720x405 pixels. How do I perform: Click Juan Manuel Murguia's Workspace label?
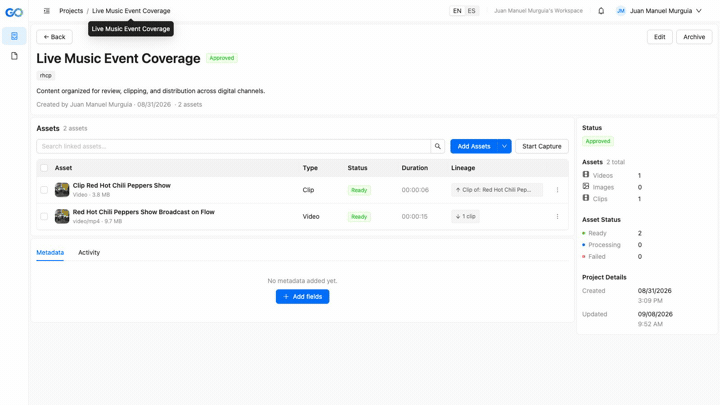(x=538, y=11)
